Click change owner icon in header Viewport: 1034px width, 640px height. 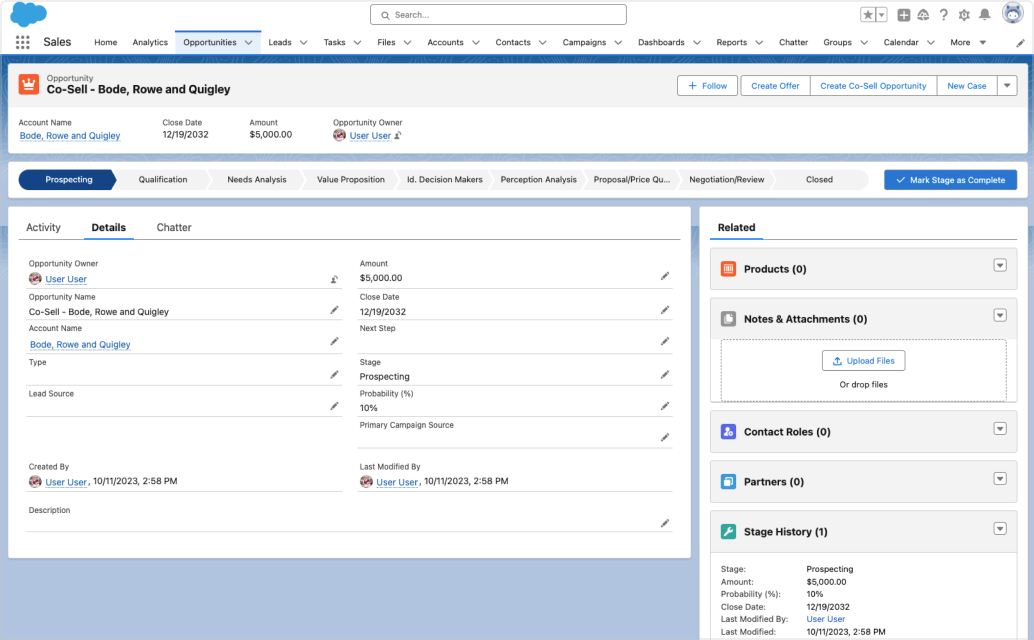click(398, 135)
